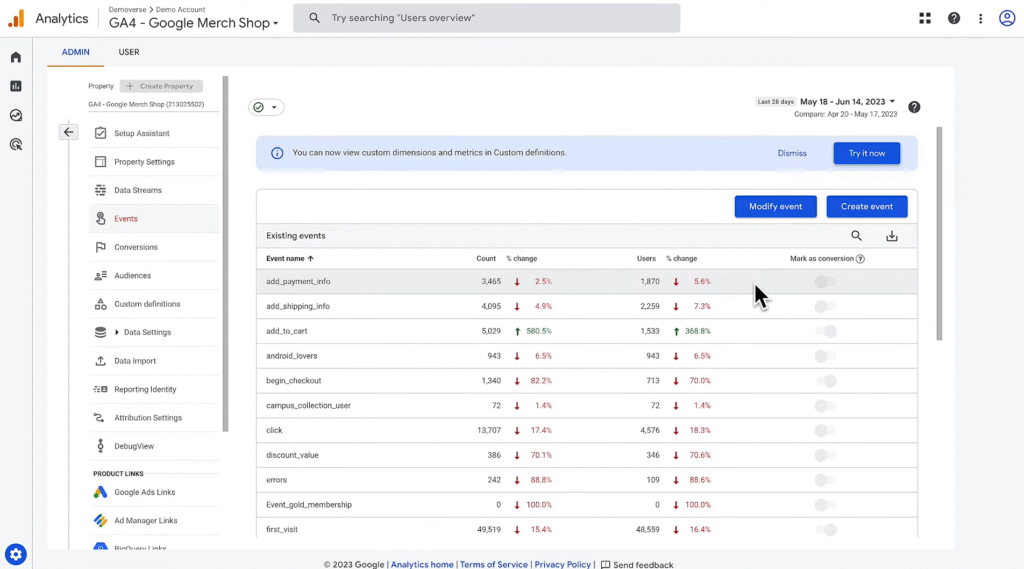
Task: Toggle conversion for click event
Action: [825, 431]
